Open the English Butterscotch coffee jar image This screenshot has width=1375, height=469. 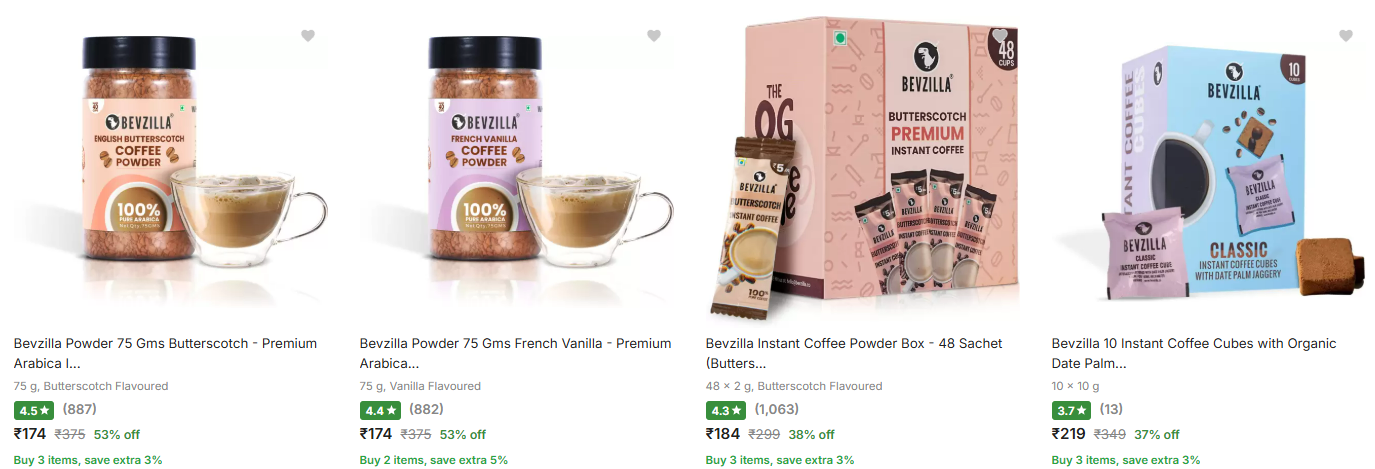pyautogui.click(x=170, y=165)
